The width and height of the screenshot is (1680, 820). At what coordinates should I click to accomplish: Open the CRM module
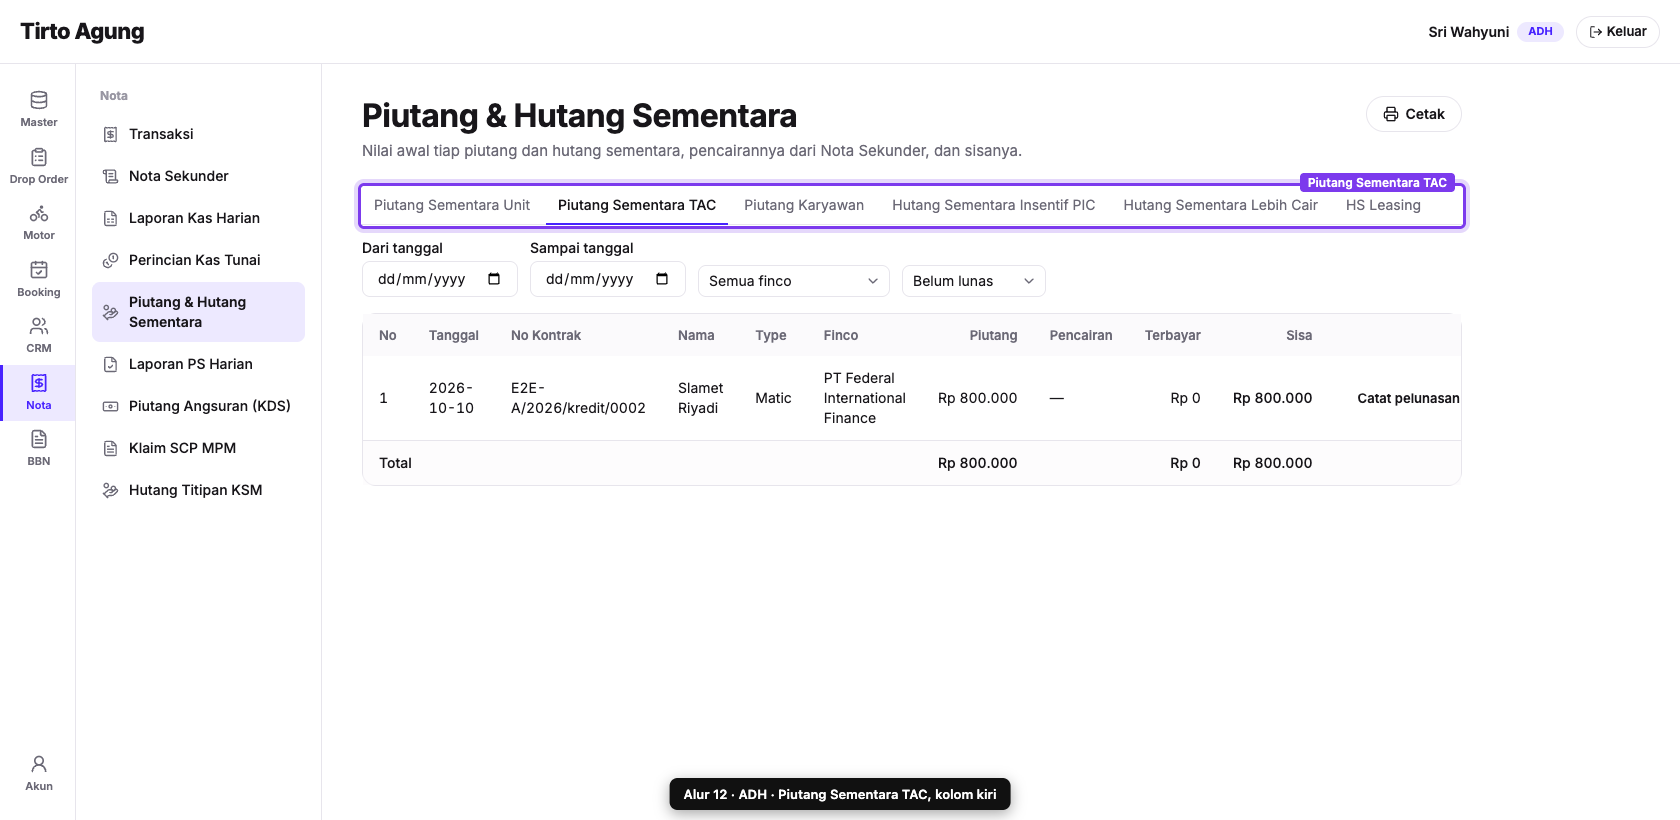coord(38,335)
